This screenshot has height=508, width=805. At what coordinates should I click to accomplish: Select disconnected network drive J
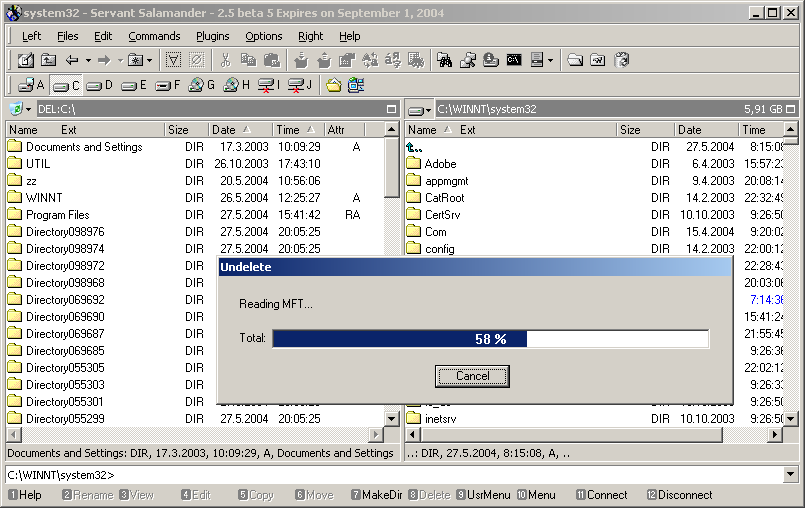[300, 85]
